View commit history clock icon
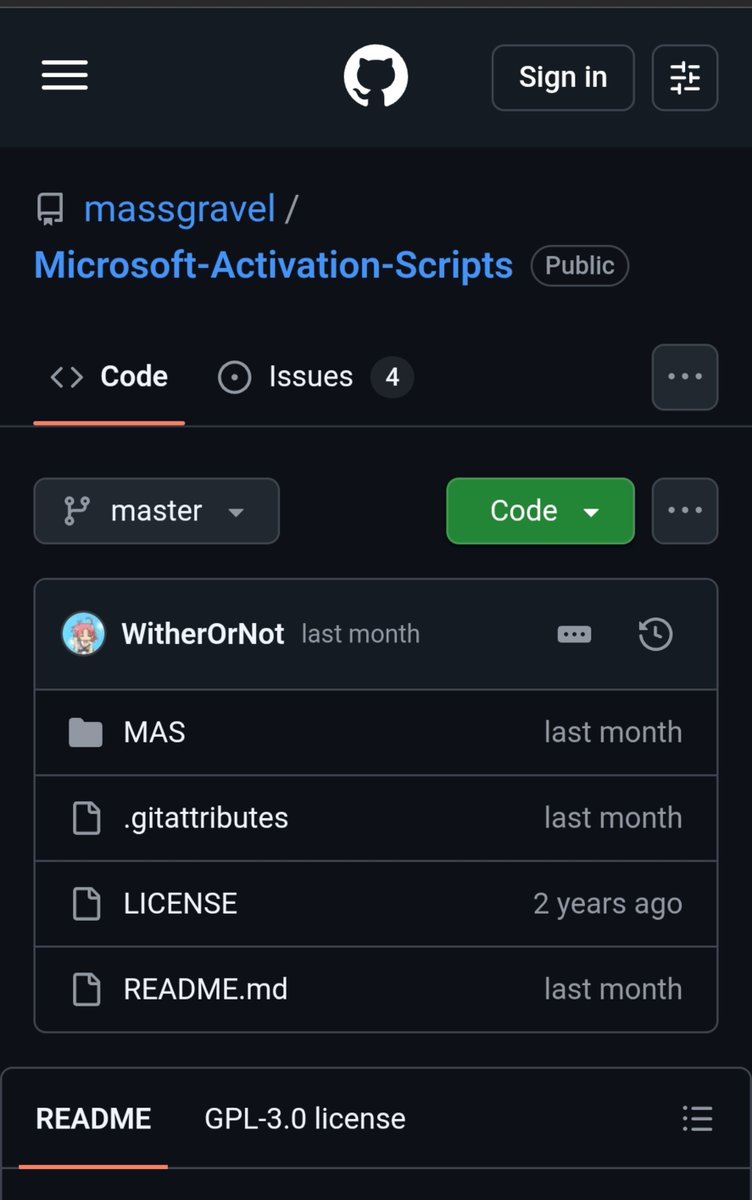752x1200 pixels. pos(655,634)
